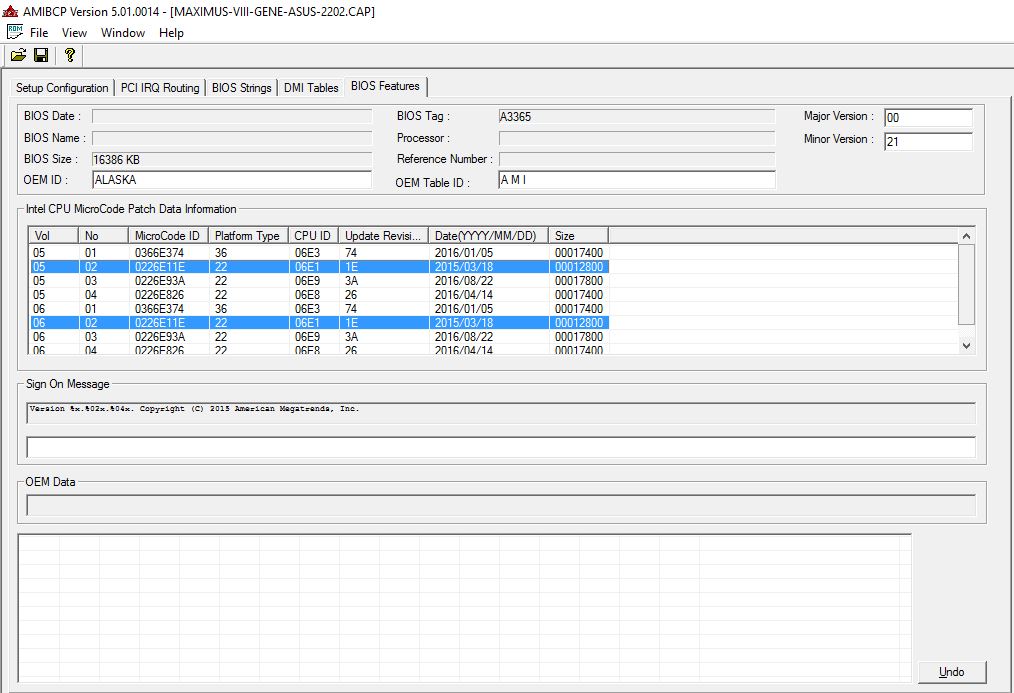Click the BIOS Size field 16386 KB
Image resolution: width=1014 pixels, height=693 pixels.
click(x=232, y=160)
